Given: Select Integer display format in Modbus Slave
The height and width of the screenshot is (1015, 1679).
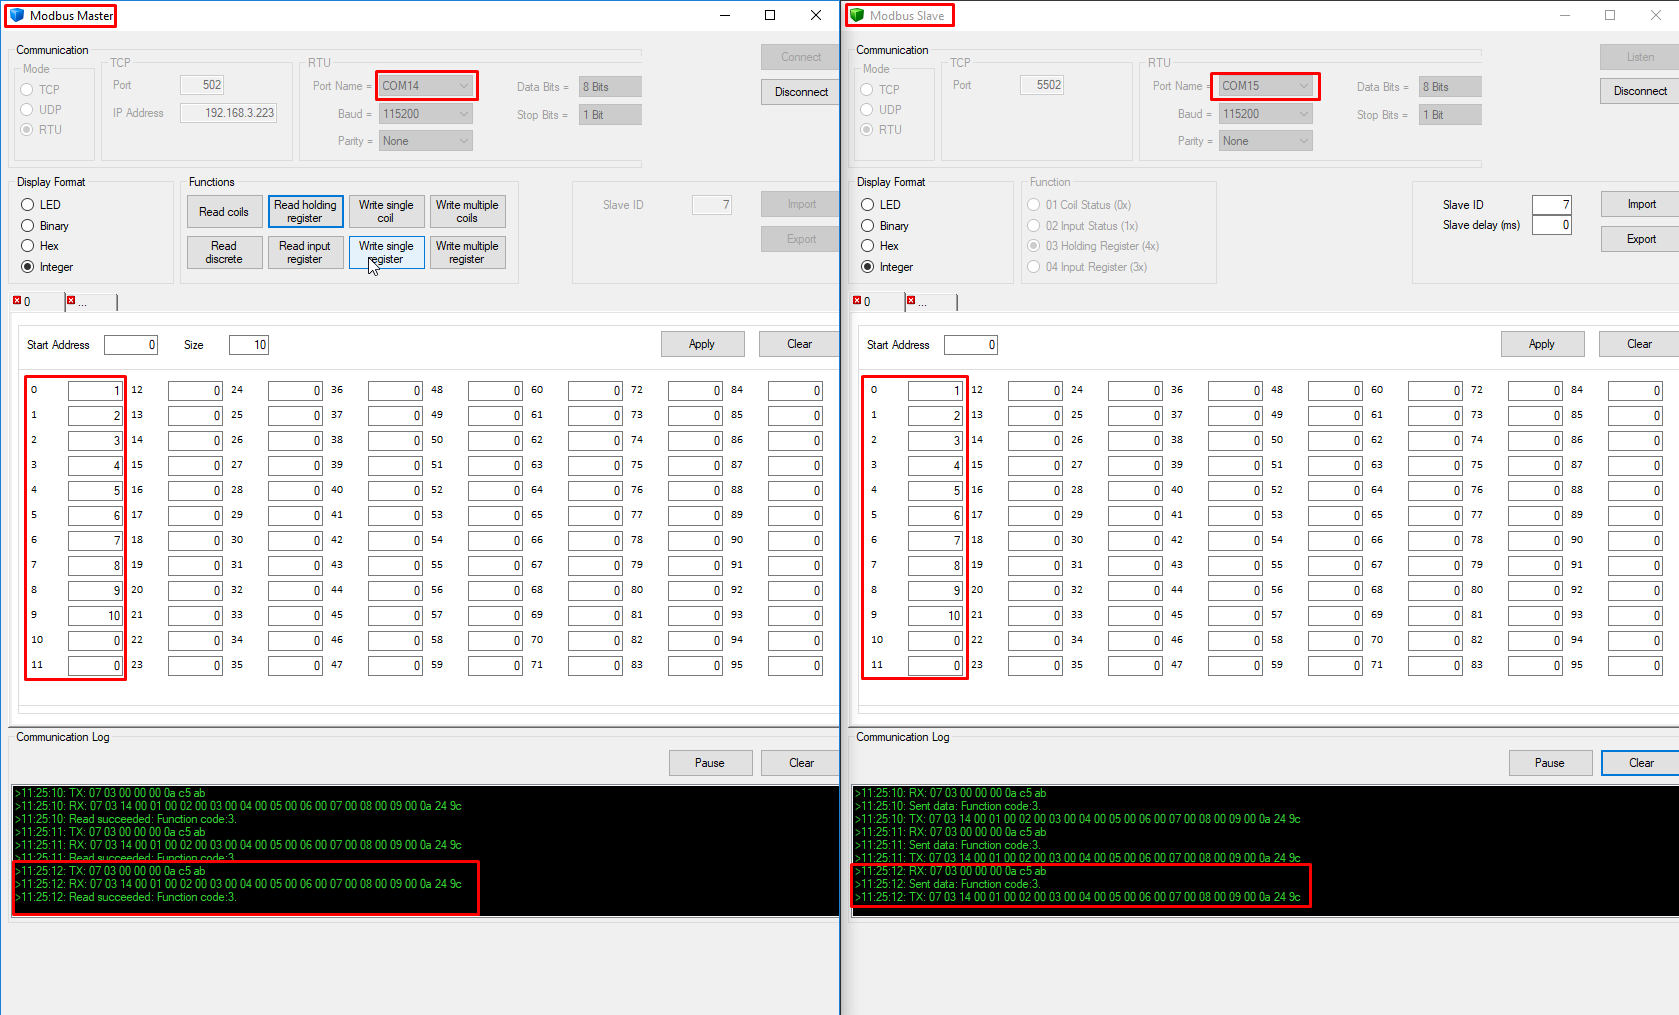Looking at the screenshot, I should coord(868,266).
